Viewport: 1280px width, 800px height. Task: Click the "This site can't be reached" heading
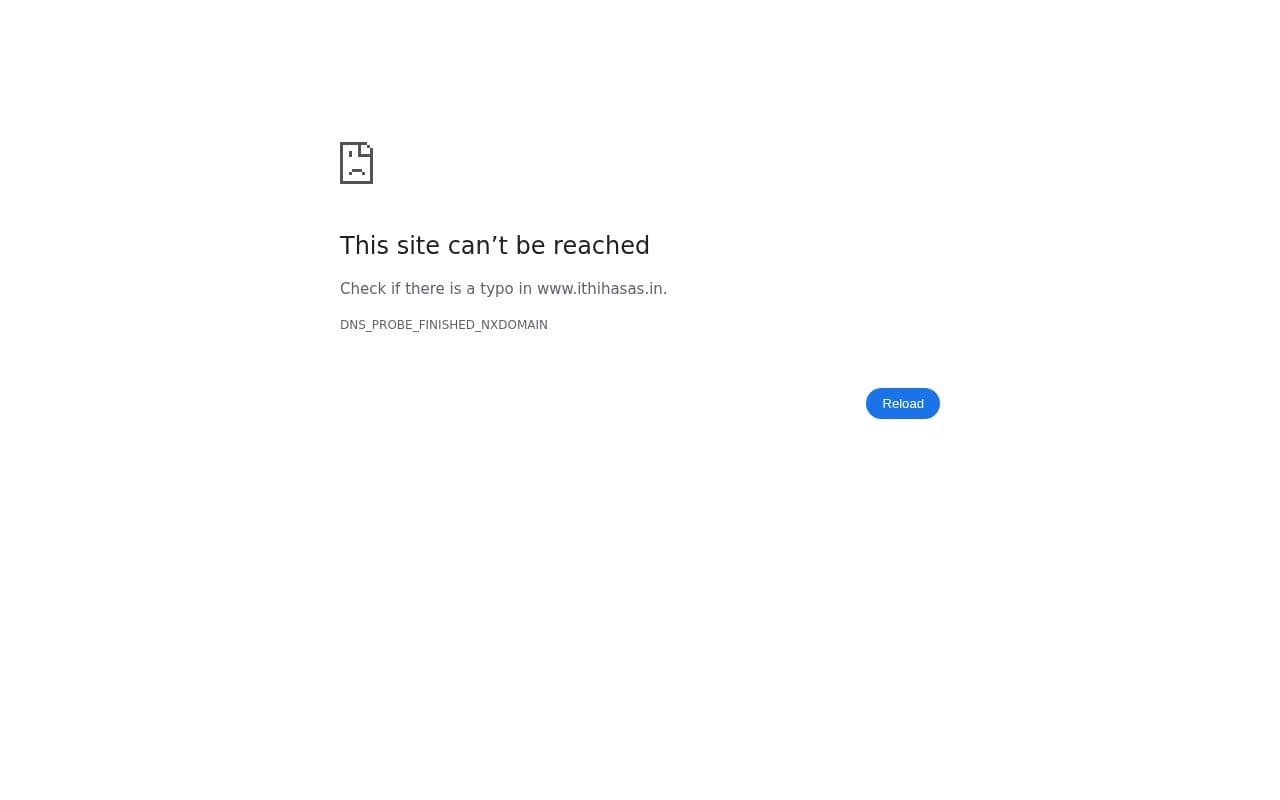coord(495,245)
